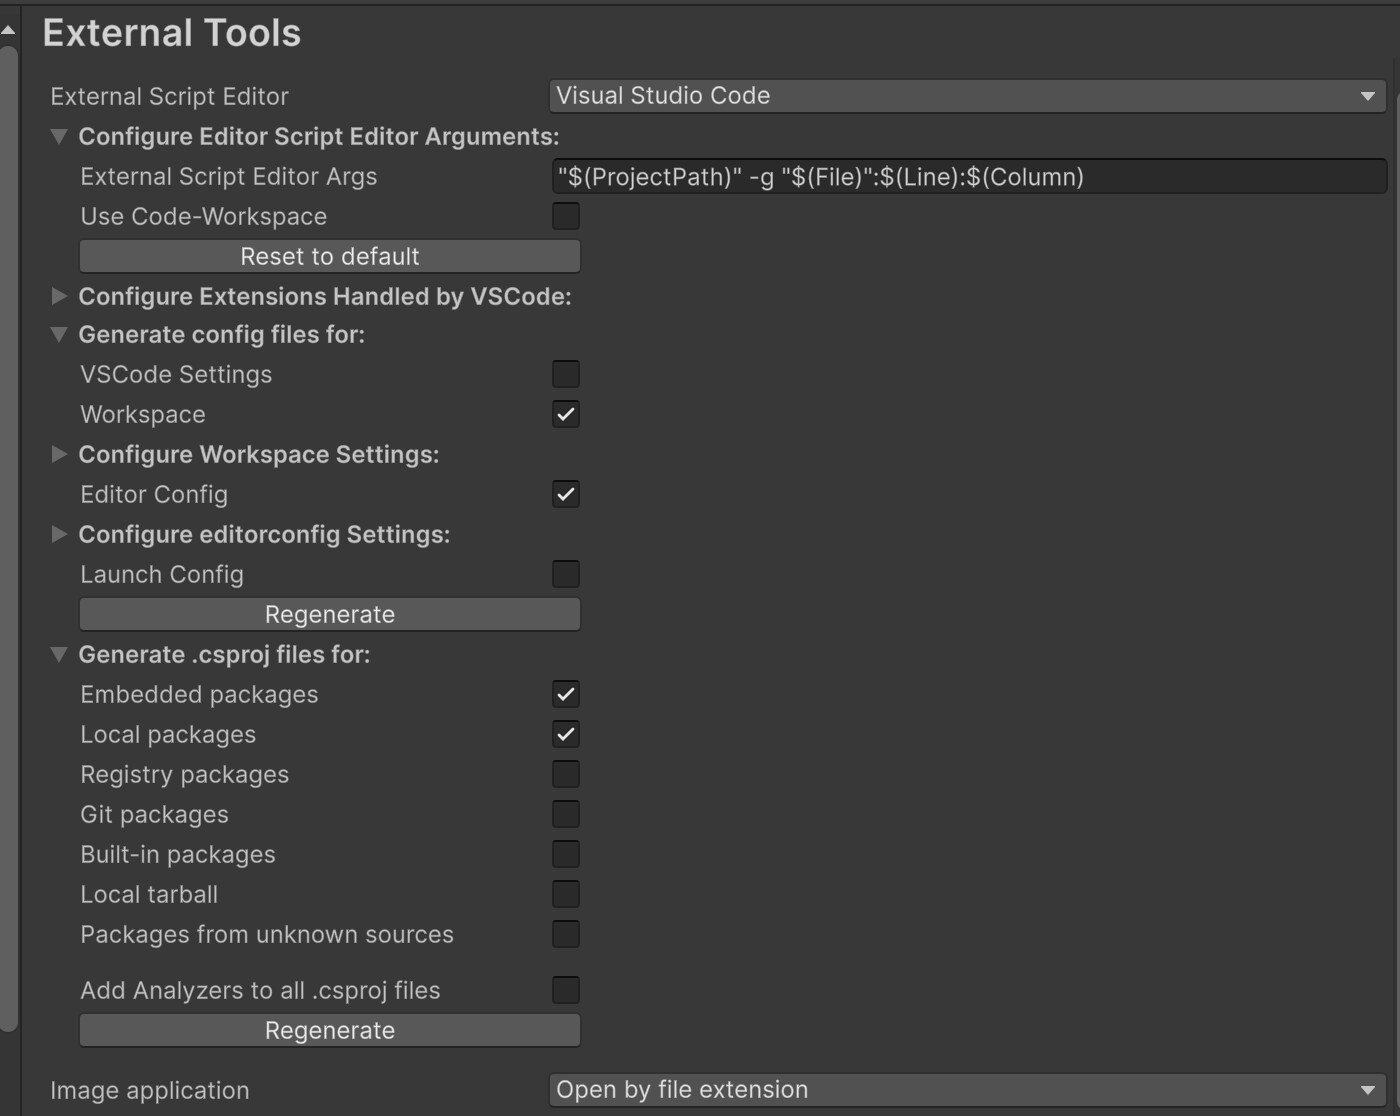This screenshot has width=1400, height=1116.
Task: Click the lower Regenerate button
Action: click(329, 1030)
